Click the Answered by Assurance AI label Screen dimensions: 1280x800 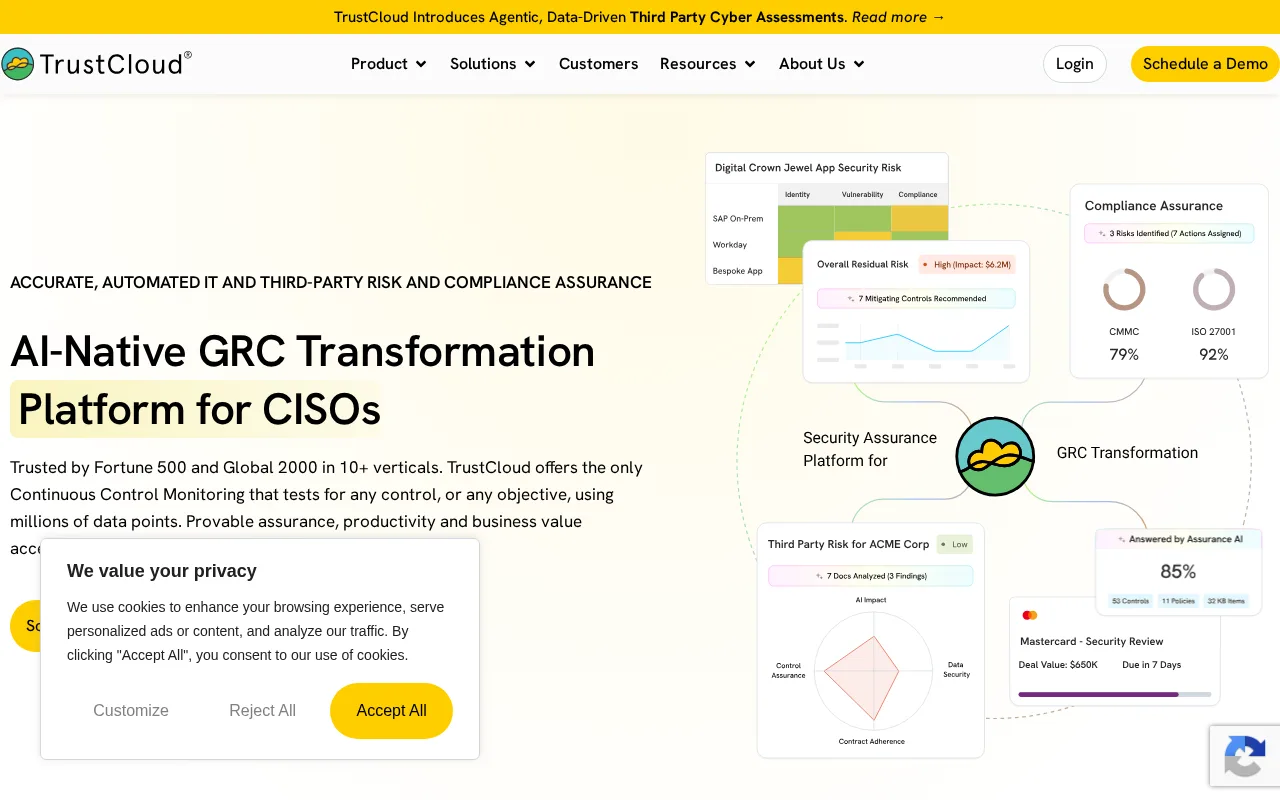[x=1179, y=539]
